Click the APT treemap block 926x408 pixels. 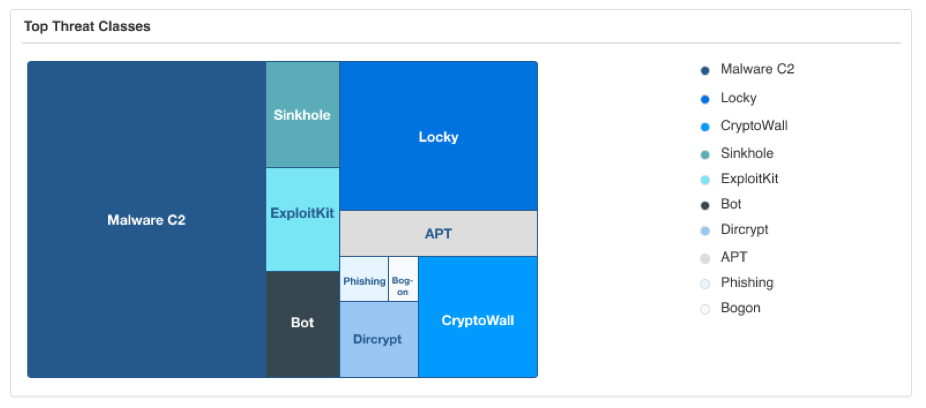(438, 234)
